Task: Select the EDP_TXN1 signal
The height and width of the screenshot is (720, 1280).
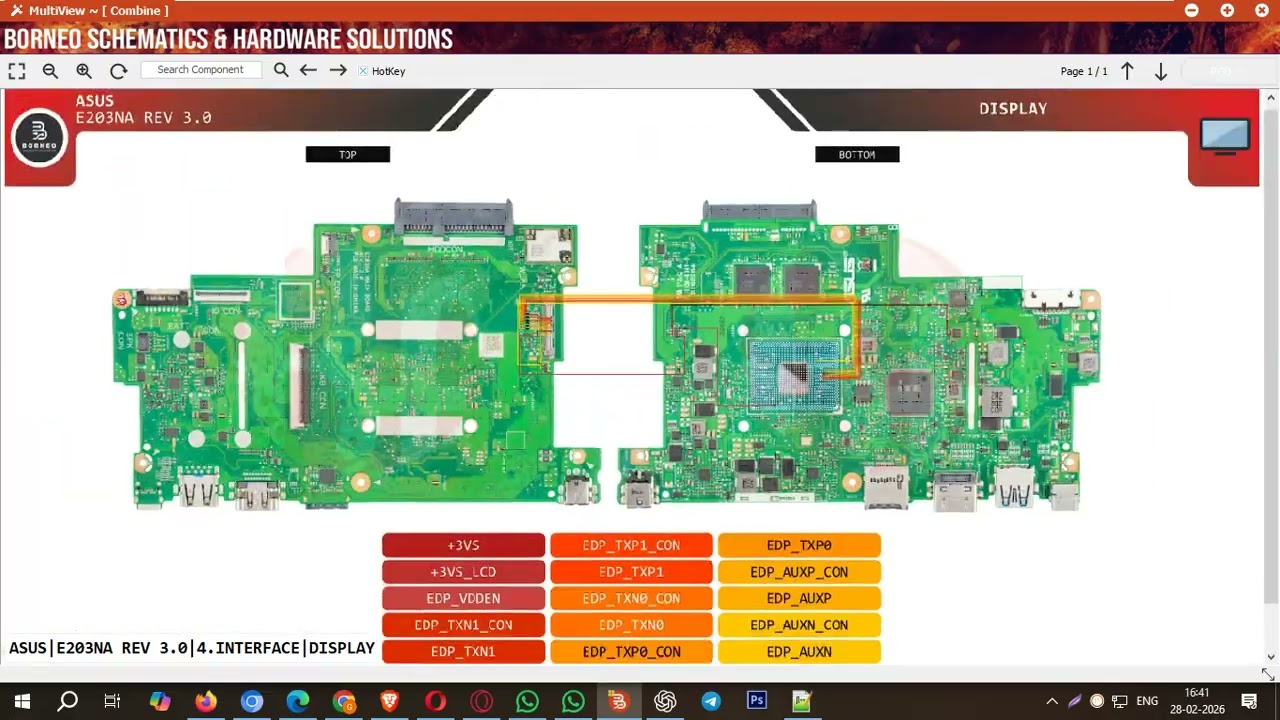Action: (x=463, y=651)
